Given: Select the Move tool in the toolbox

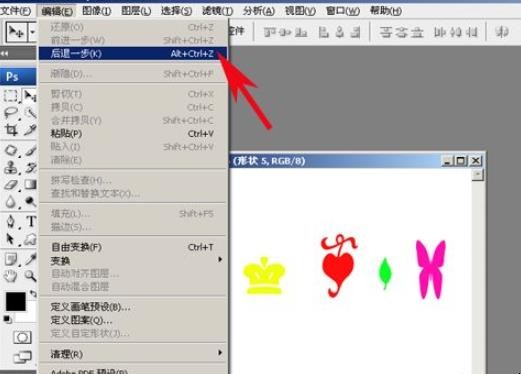Looking at the screenshot, I should point(30,96).
